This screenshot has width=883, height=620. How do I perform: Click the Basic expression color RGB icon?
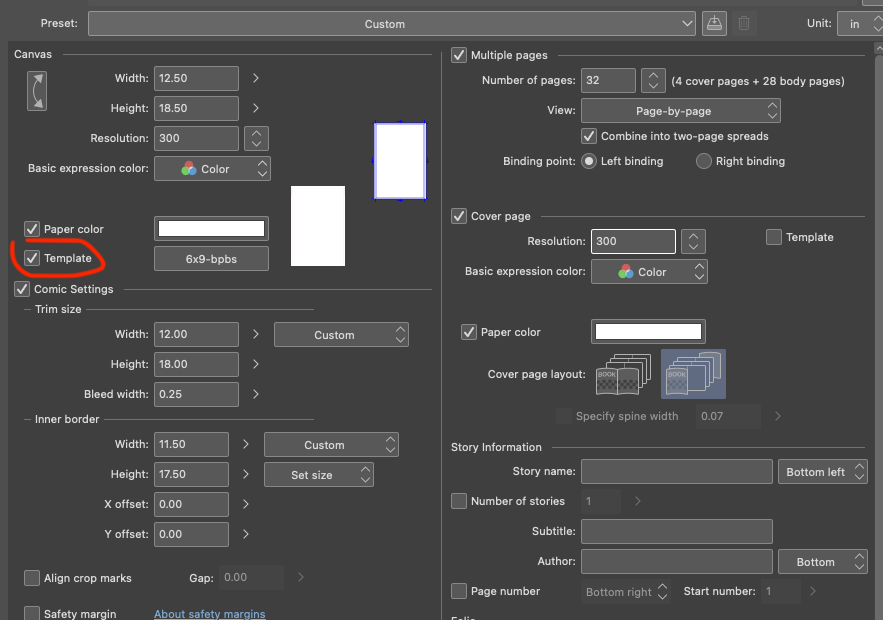coord(189,169)
